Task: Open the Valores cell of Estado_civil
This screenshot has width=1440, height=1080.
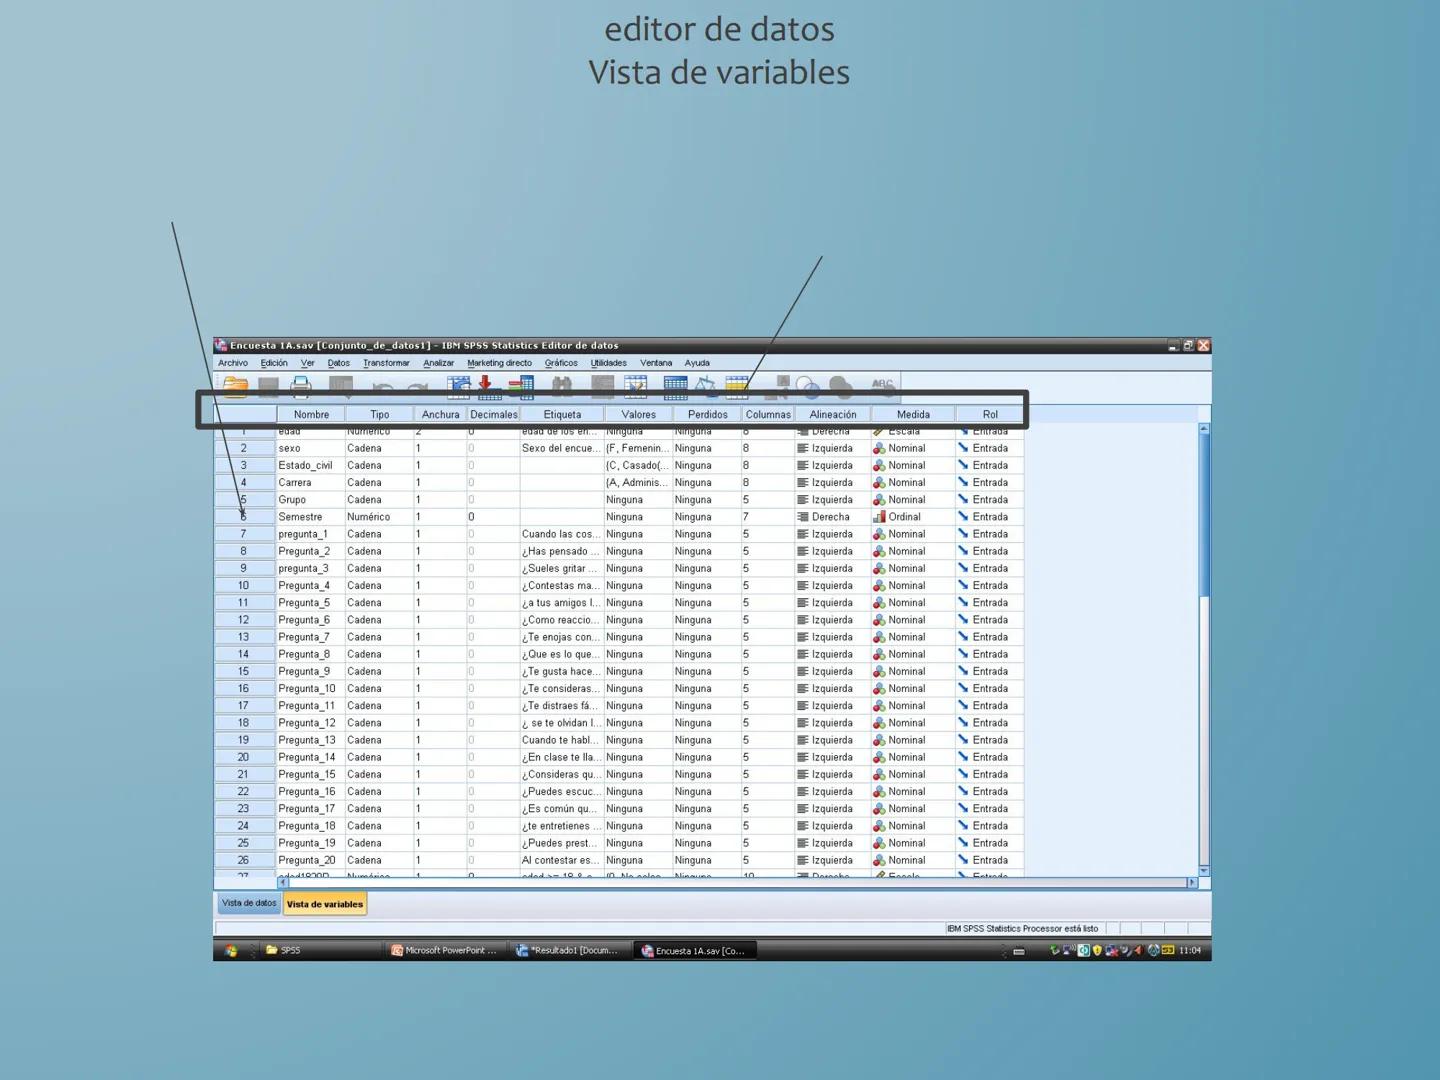Action: point(638,465)
